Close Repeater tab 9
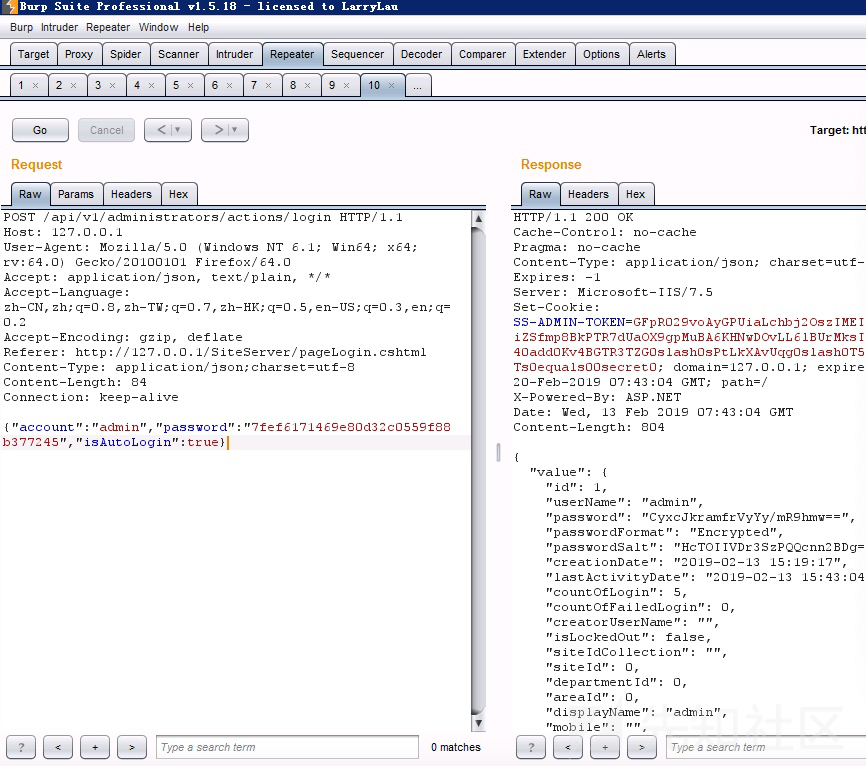The height and width of the screenshot is (766, 866). pyautogui.click(x=346, y=86)
